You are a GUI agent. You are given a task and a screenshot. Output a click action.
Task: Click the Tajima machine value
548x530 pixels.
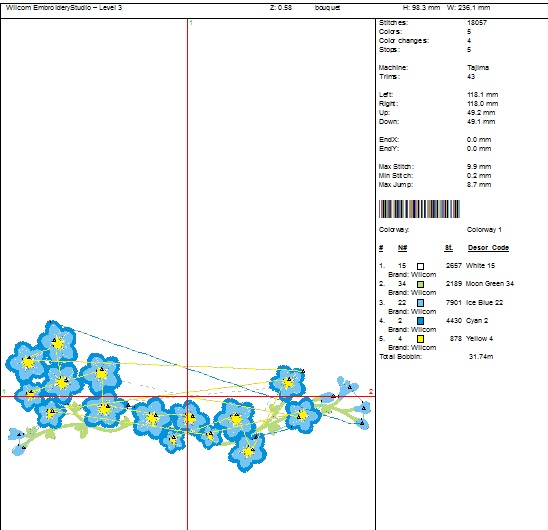pyautogui.click(x=478, y=67)
